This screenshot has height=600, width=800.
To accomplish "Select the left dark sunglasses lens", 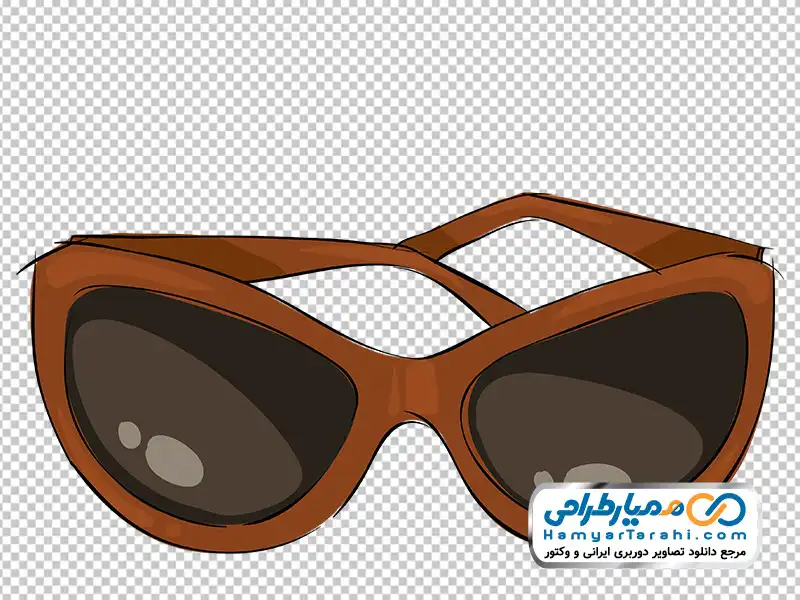I will (200, 390).
